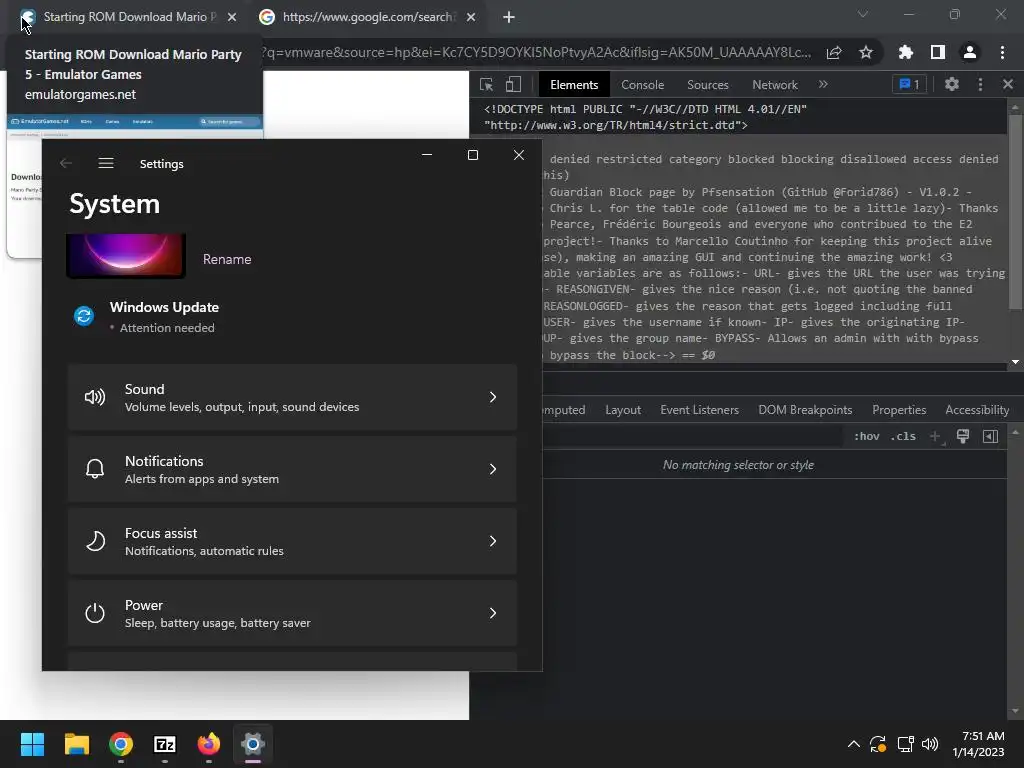This screenshot has height=768, width=1024.
Task: Switch to the Console tab
Action: click(x=642, y=85)
